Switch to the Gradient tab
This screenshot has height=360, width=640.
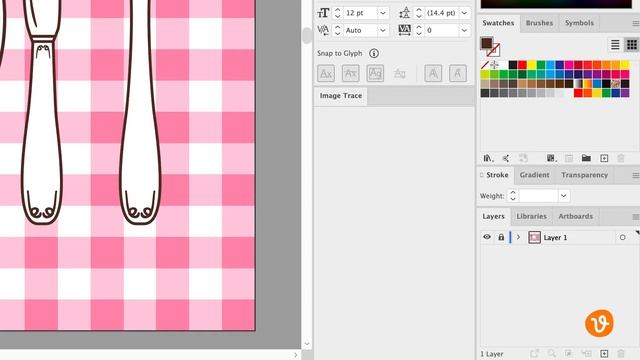coord(534,175)
